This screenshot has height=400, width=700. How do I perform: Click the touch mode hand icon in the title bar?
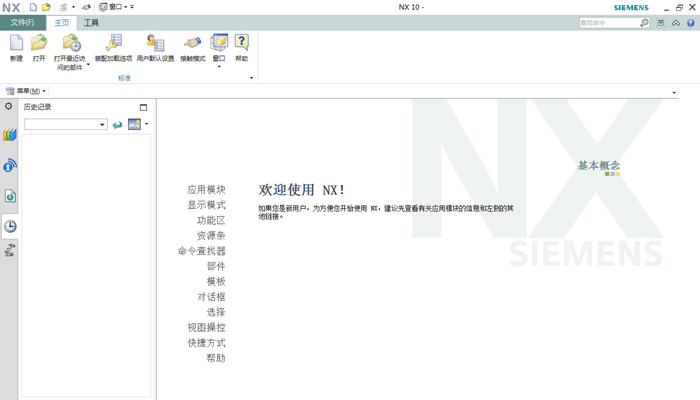[86, 7]
